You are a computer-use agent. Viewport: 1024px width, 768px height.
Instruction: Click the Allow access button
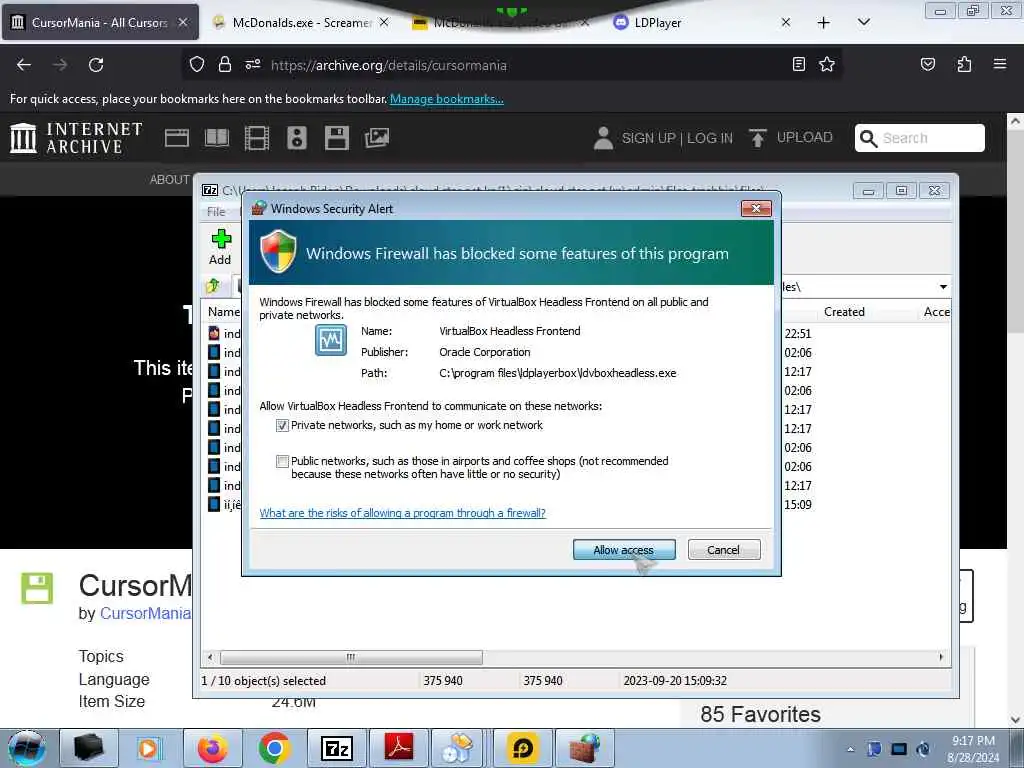pyautogui.click(x=624, y=550)
